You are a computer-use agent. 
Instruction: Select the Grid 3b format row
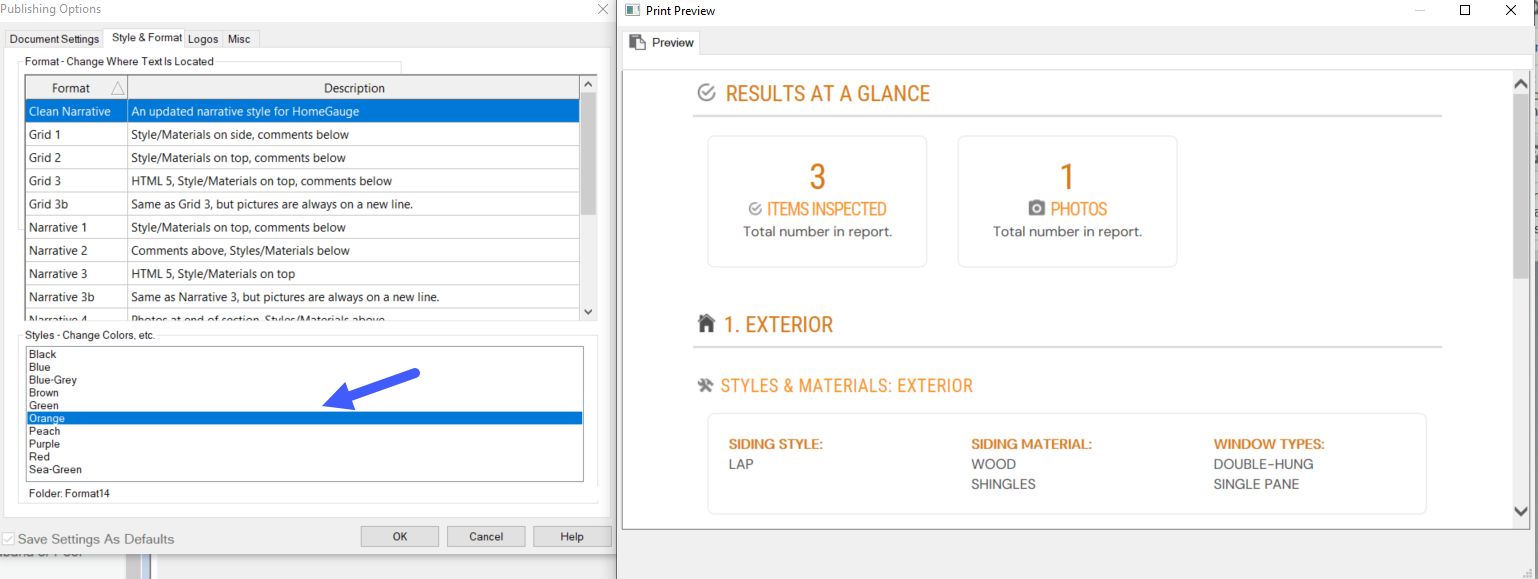pos(48,204)
